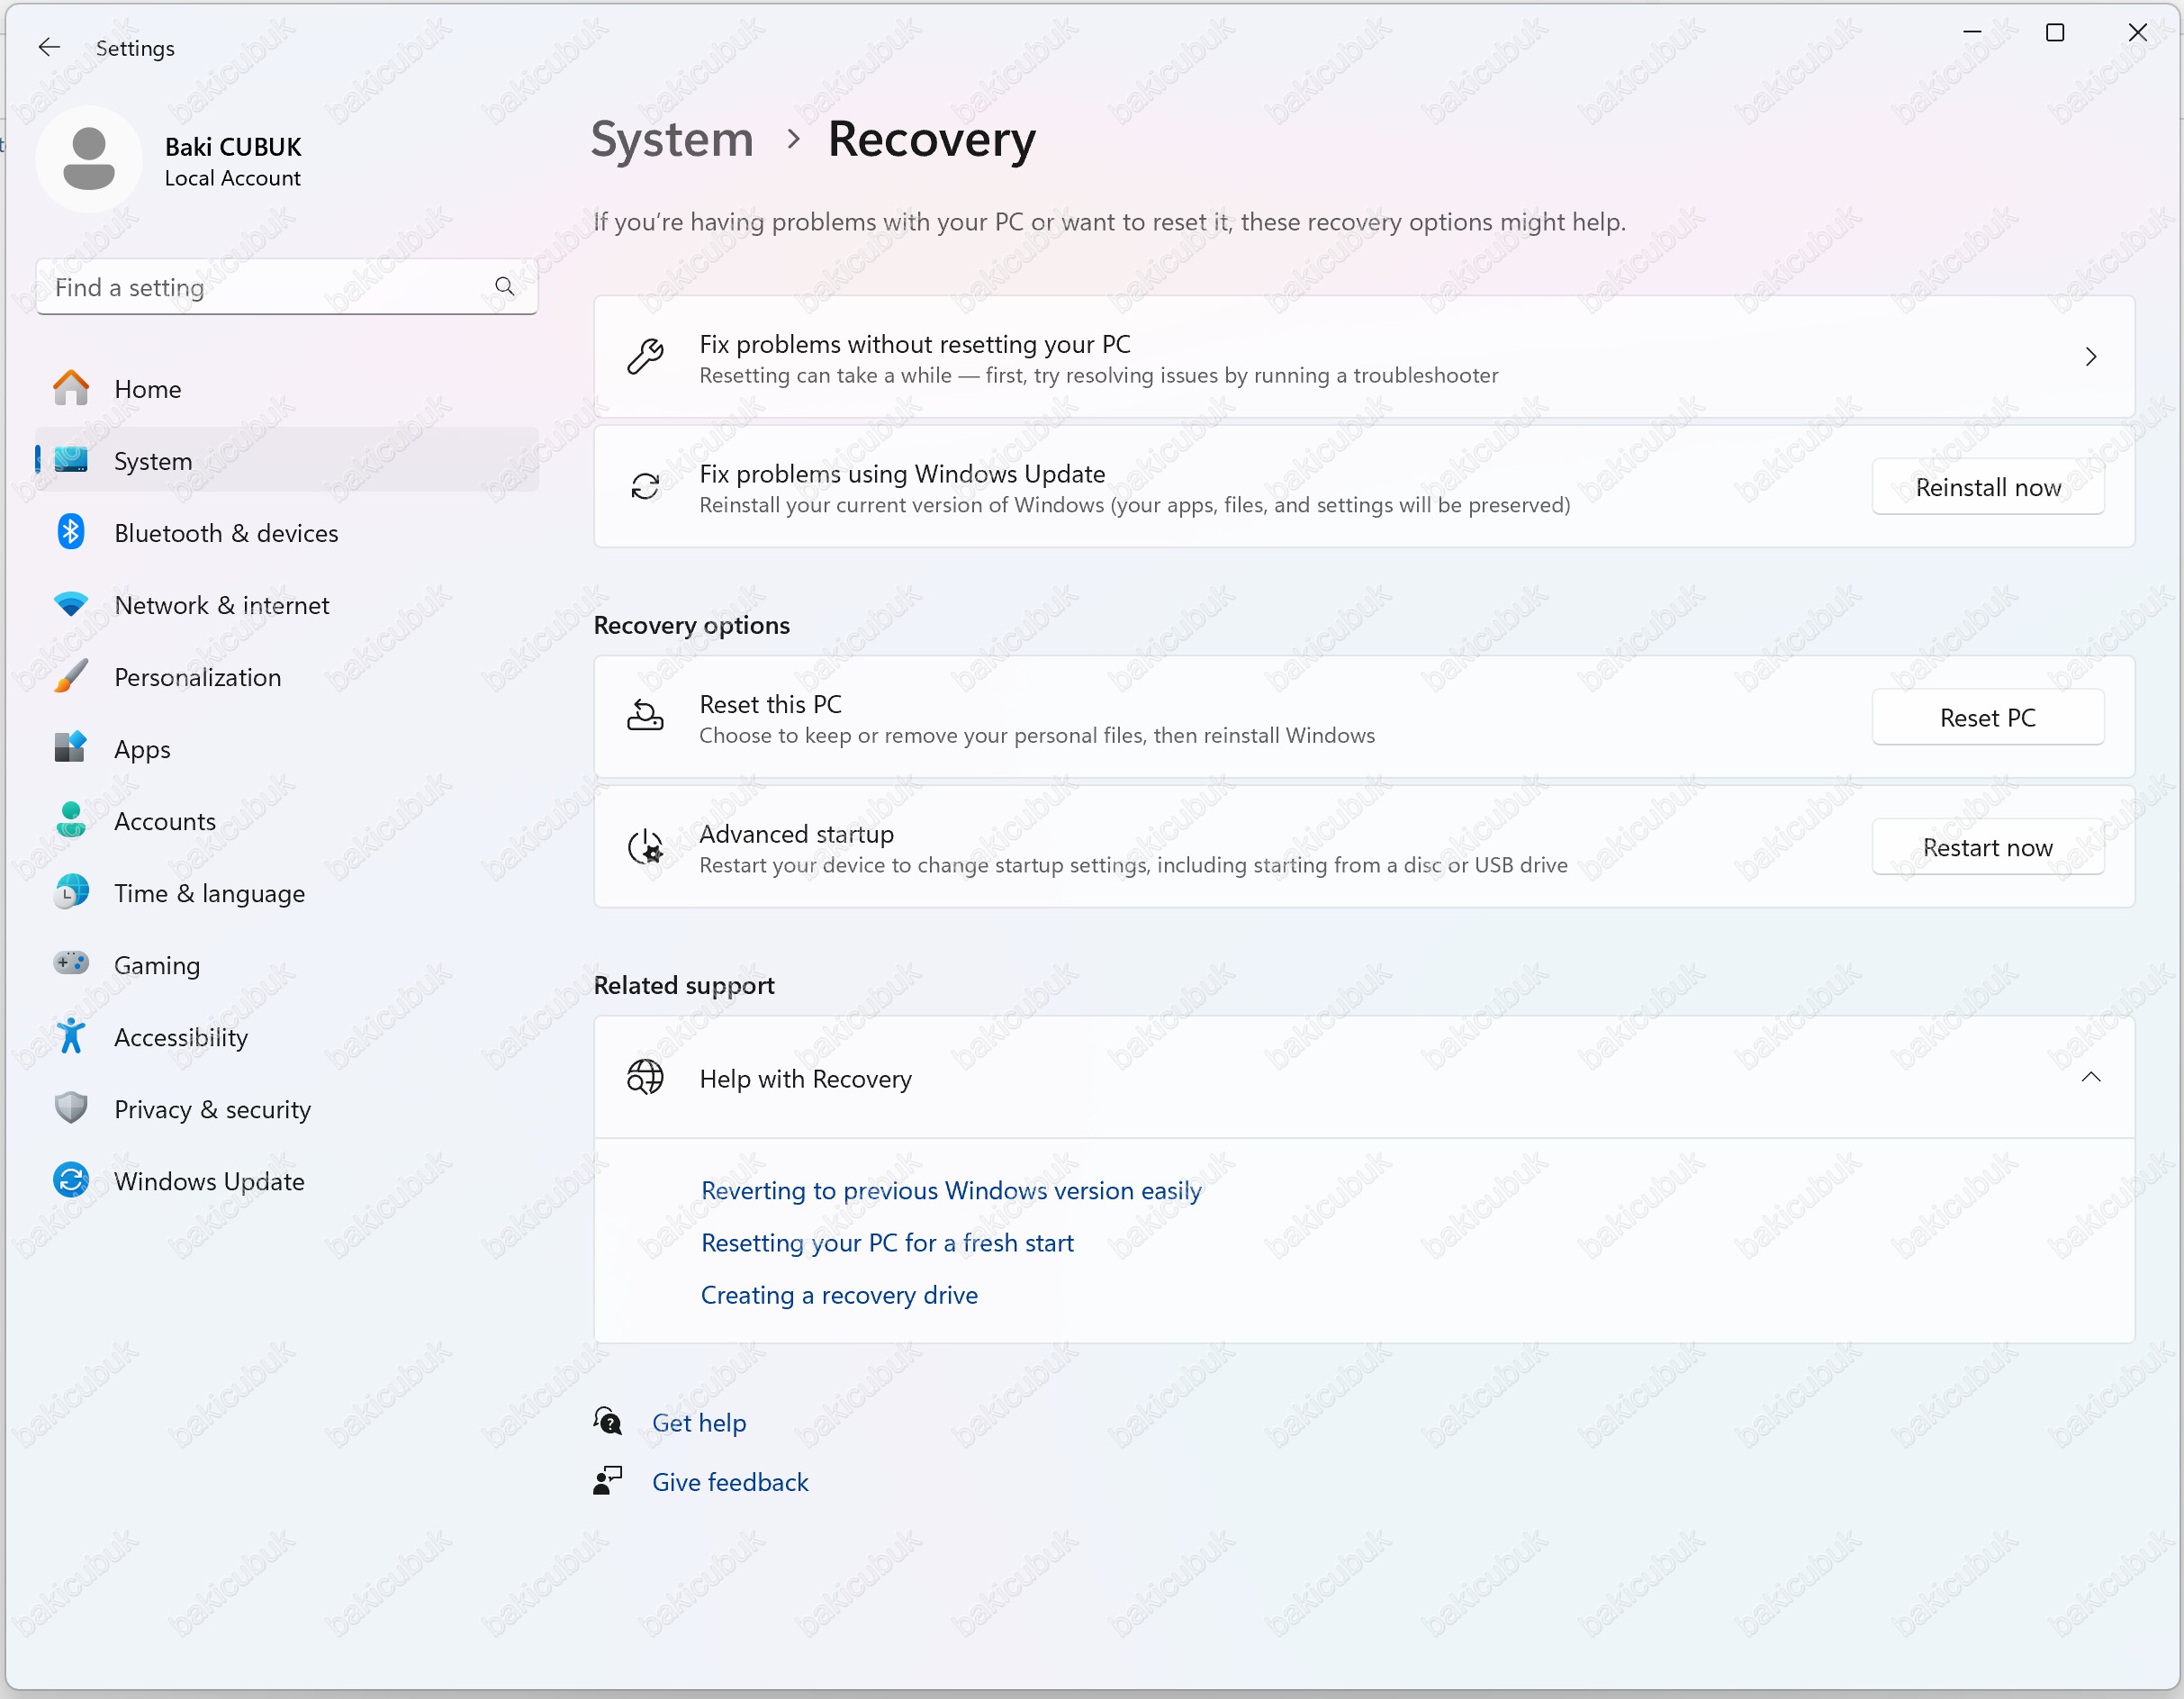Click the wrench troubleshoot icon
This screenshot has width=2184, height=1699.
[645, 357]
